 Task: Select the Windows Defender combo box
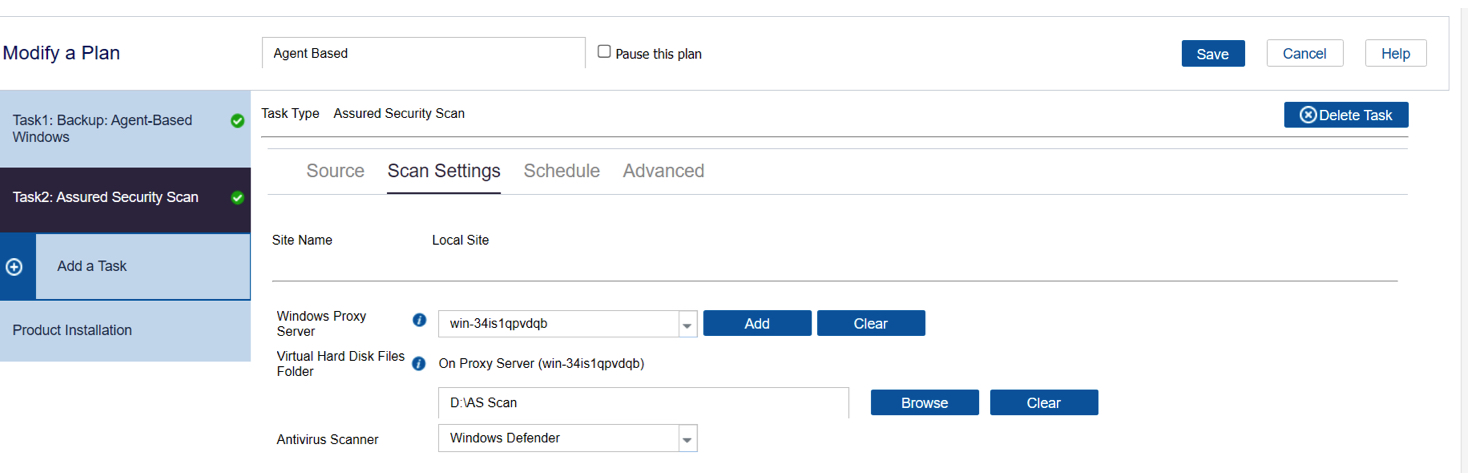pos(568,439)
